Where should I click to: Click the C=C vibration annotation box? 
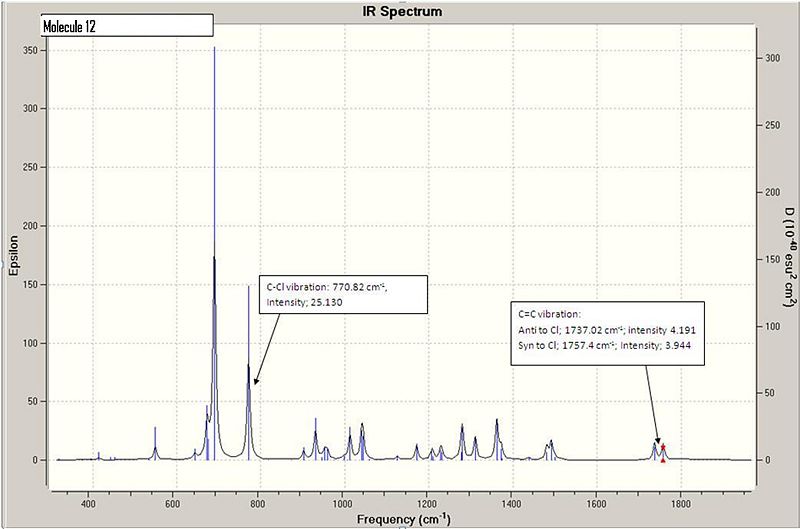[x=608, y=333]
